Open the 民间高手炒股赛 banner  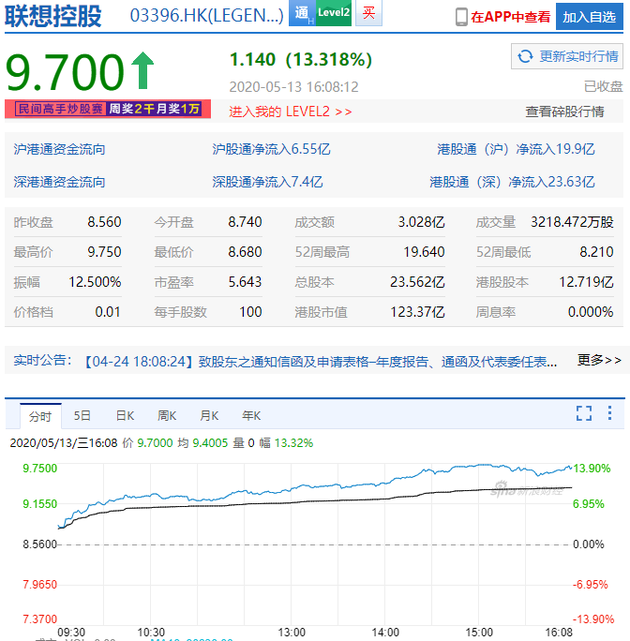[x=108, y=109]
